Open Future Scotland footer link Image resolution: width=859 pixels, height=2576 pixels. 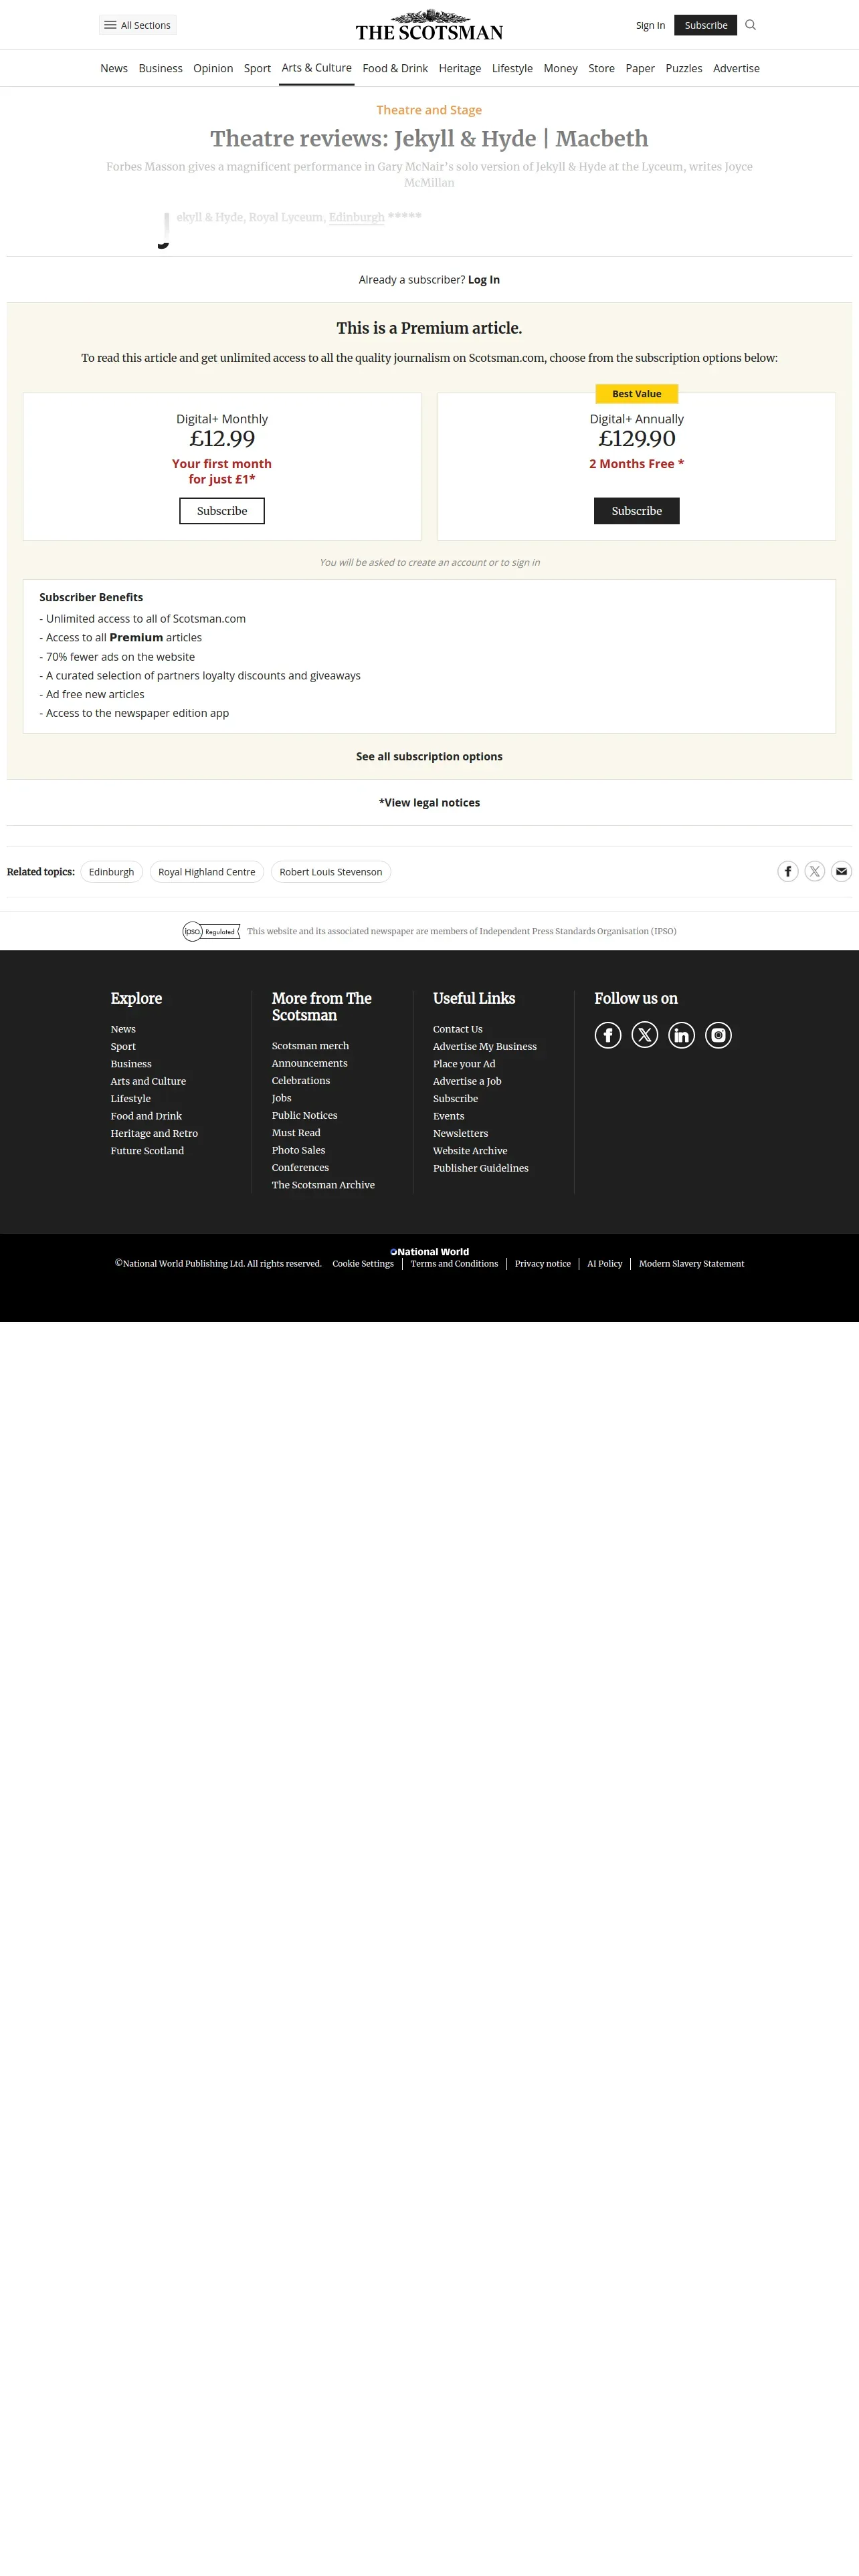[x=147, y=1151]
